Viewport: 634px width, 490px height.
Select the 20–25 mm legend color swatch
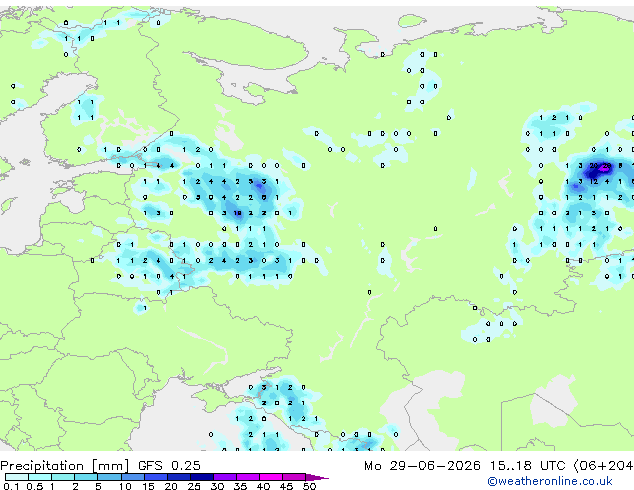tap(179, 477)
